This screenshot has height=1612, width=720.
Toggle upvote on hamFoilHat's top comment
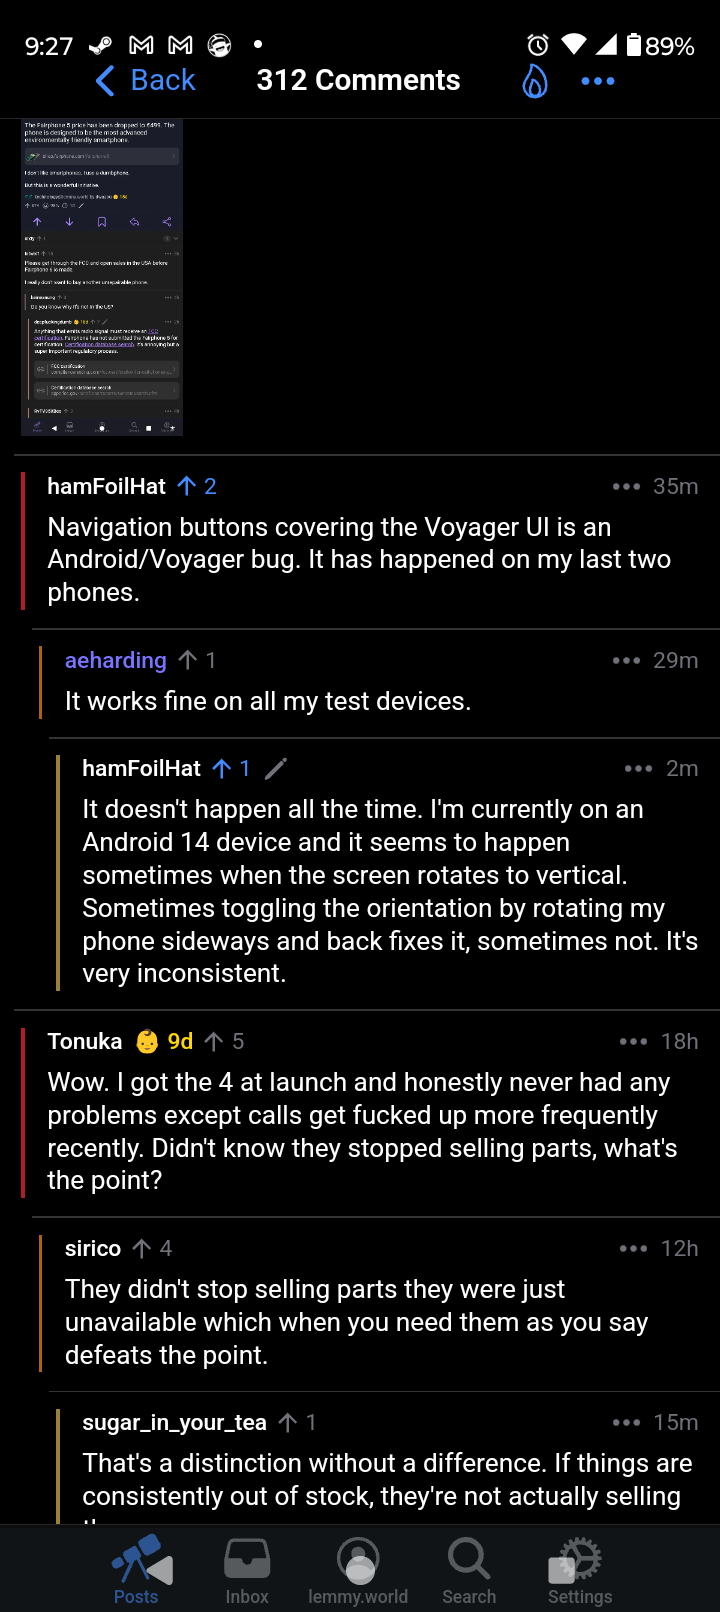tap(187, 486)
